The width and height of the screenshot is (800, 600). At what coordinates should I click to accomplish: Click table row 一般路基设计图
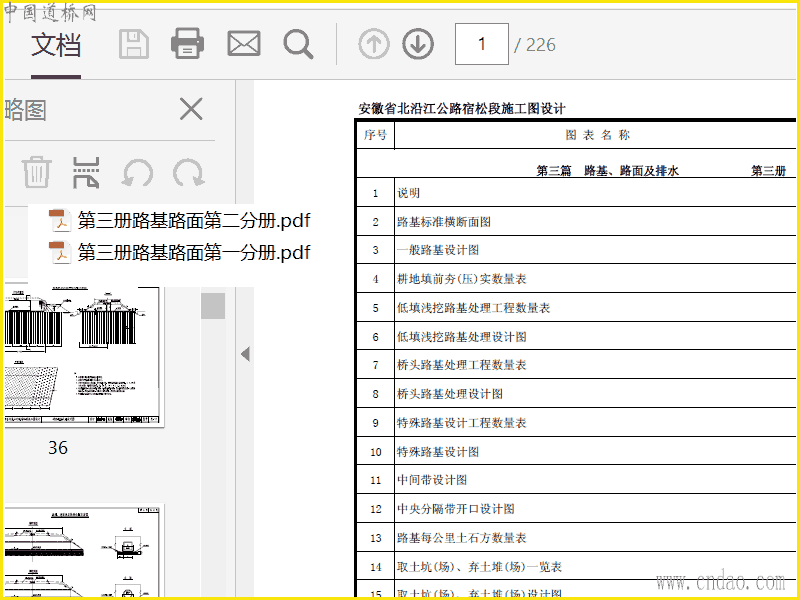576,250
